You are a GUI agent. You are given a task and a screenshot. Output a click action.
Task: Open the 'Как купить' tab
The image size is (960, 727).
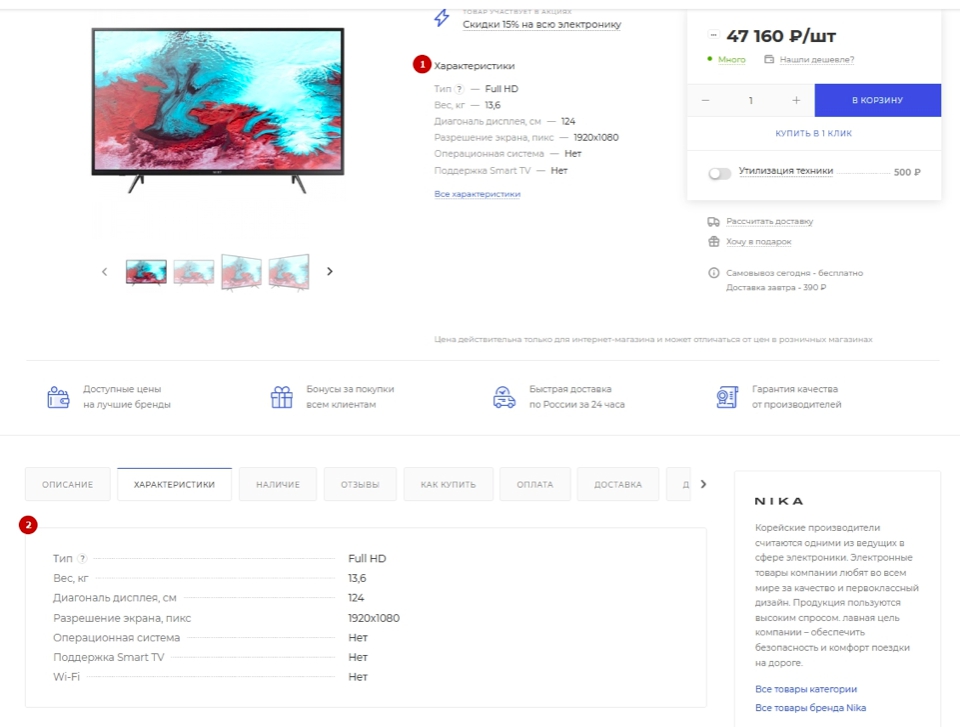pos(448,484)
